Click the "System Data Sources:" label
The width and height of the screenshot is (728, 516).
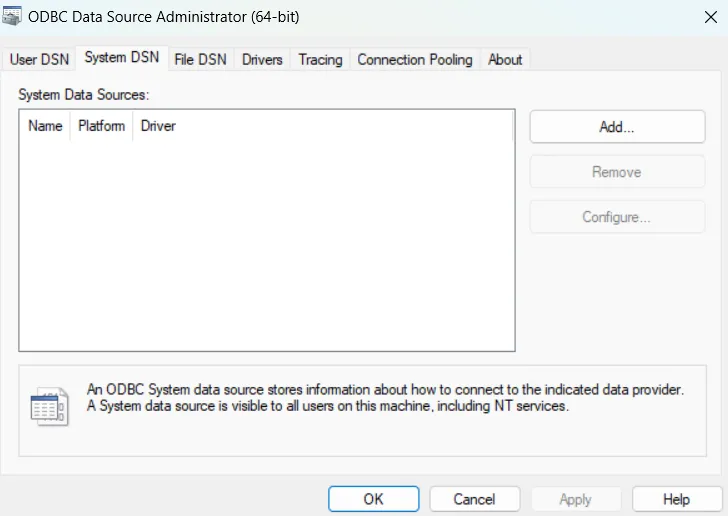tap(84, 95)
